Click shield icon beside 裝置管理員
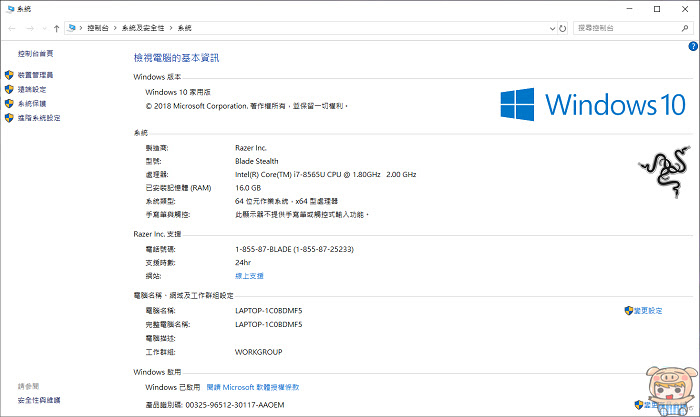The width and height of the screenshot is (700, 417). 9,75
